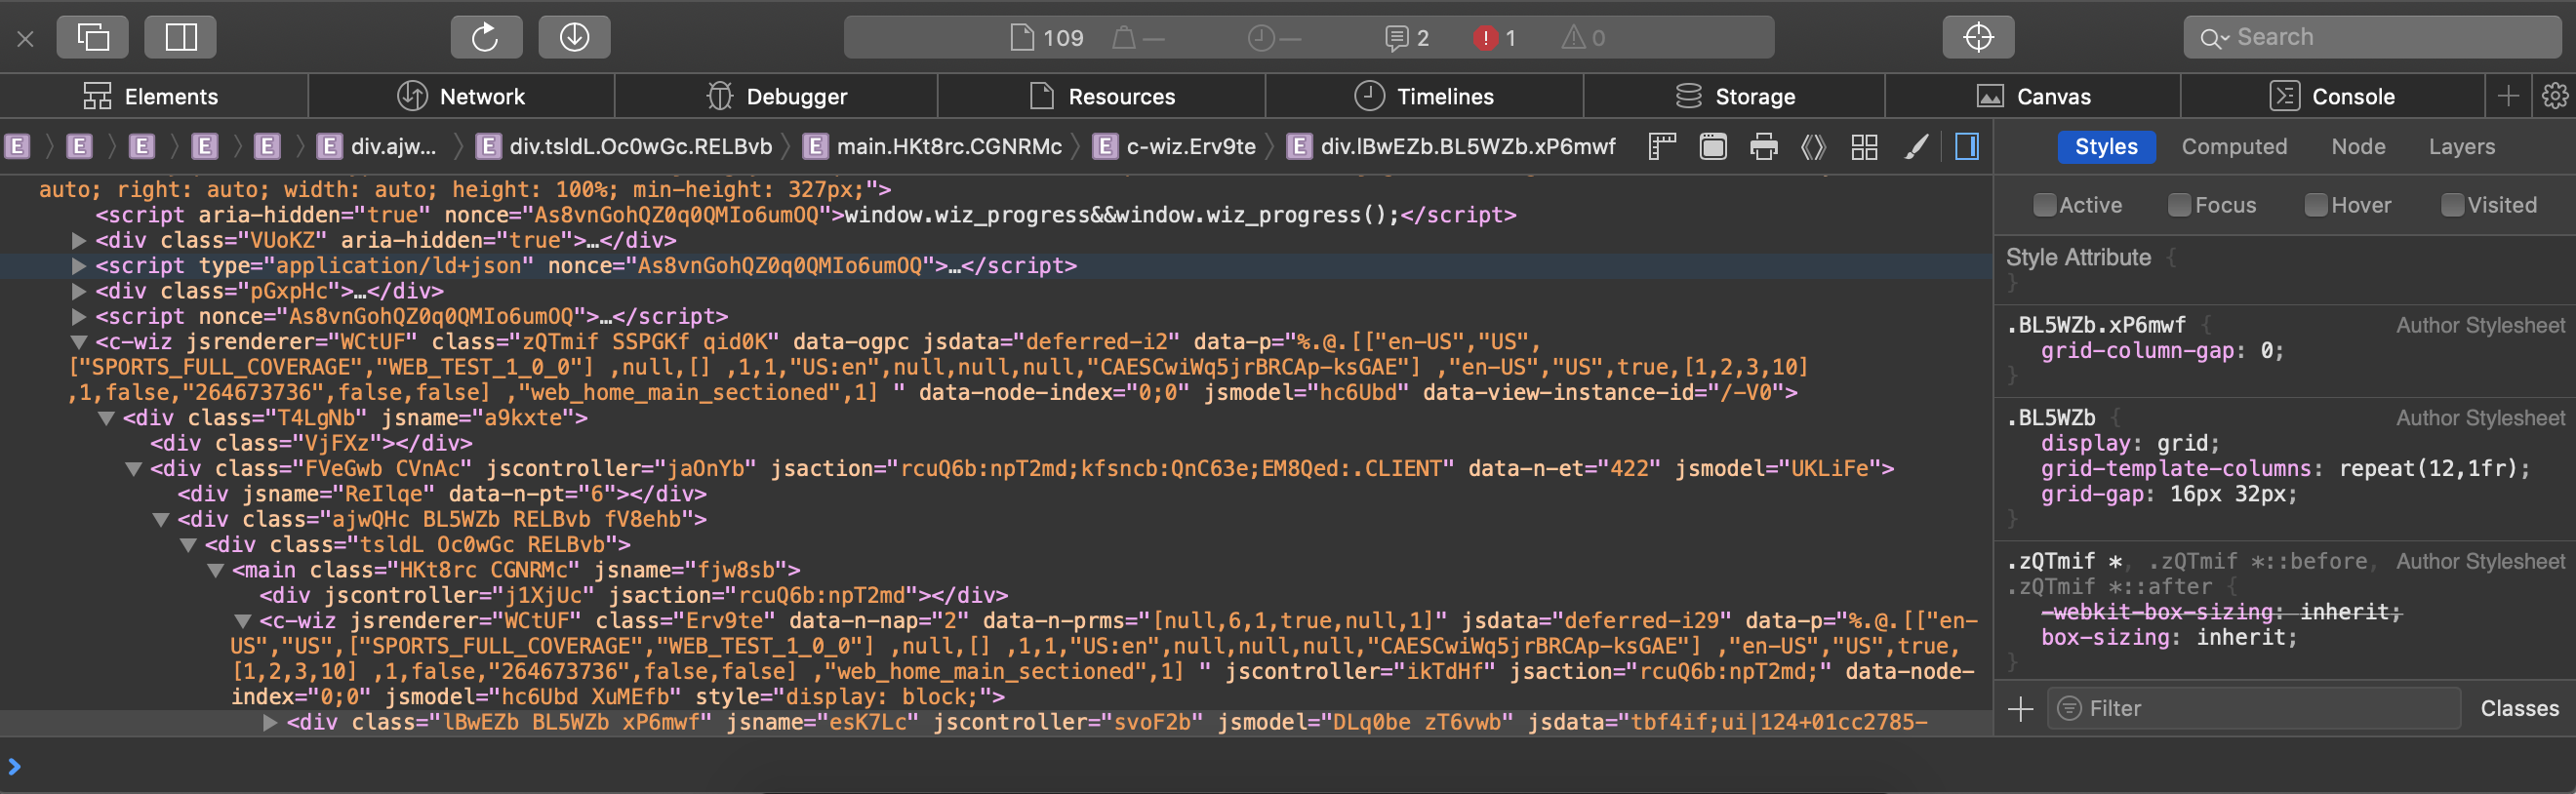
Task: Check the Focus pseudo-class checkbox
Action: [2179, 205]
